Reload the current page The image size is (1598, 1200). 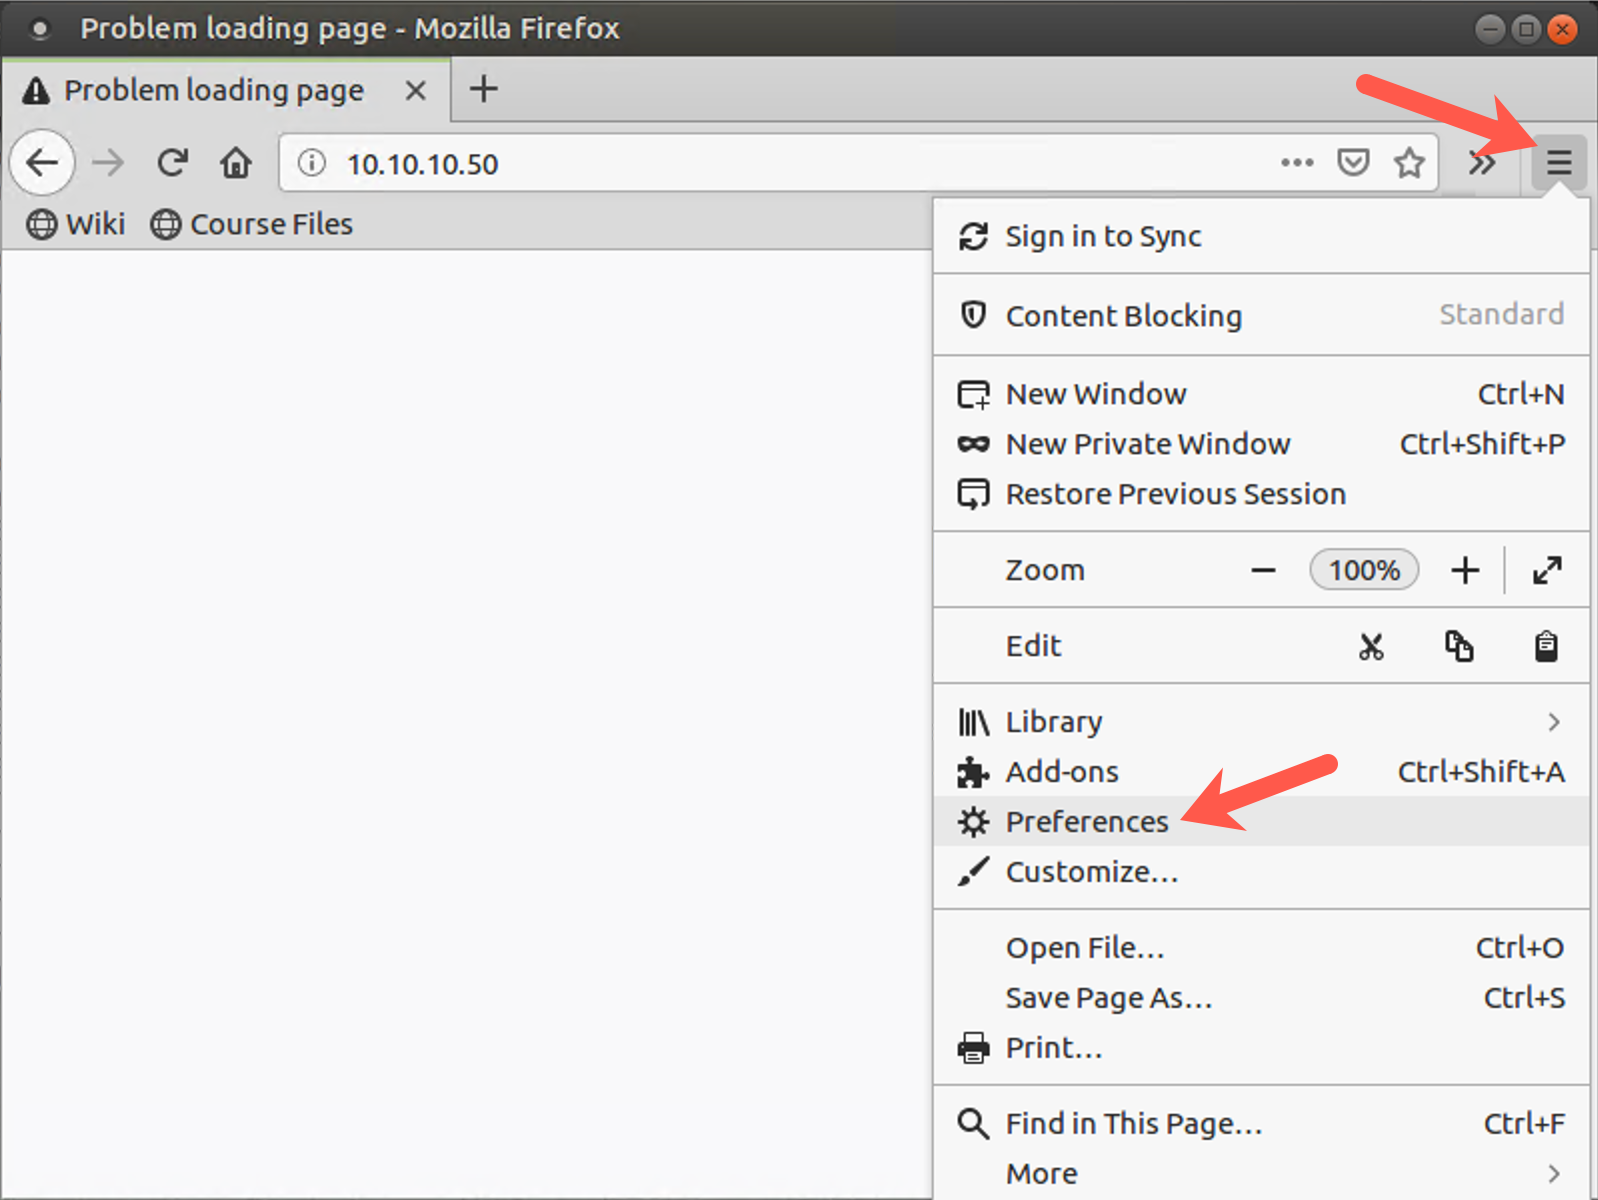pyautogui.click(x=172, y=162)
